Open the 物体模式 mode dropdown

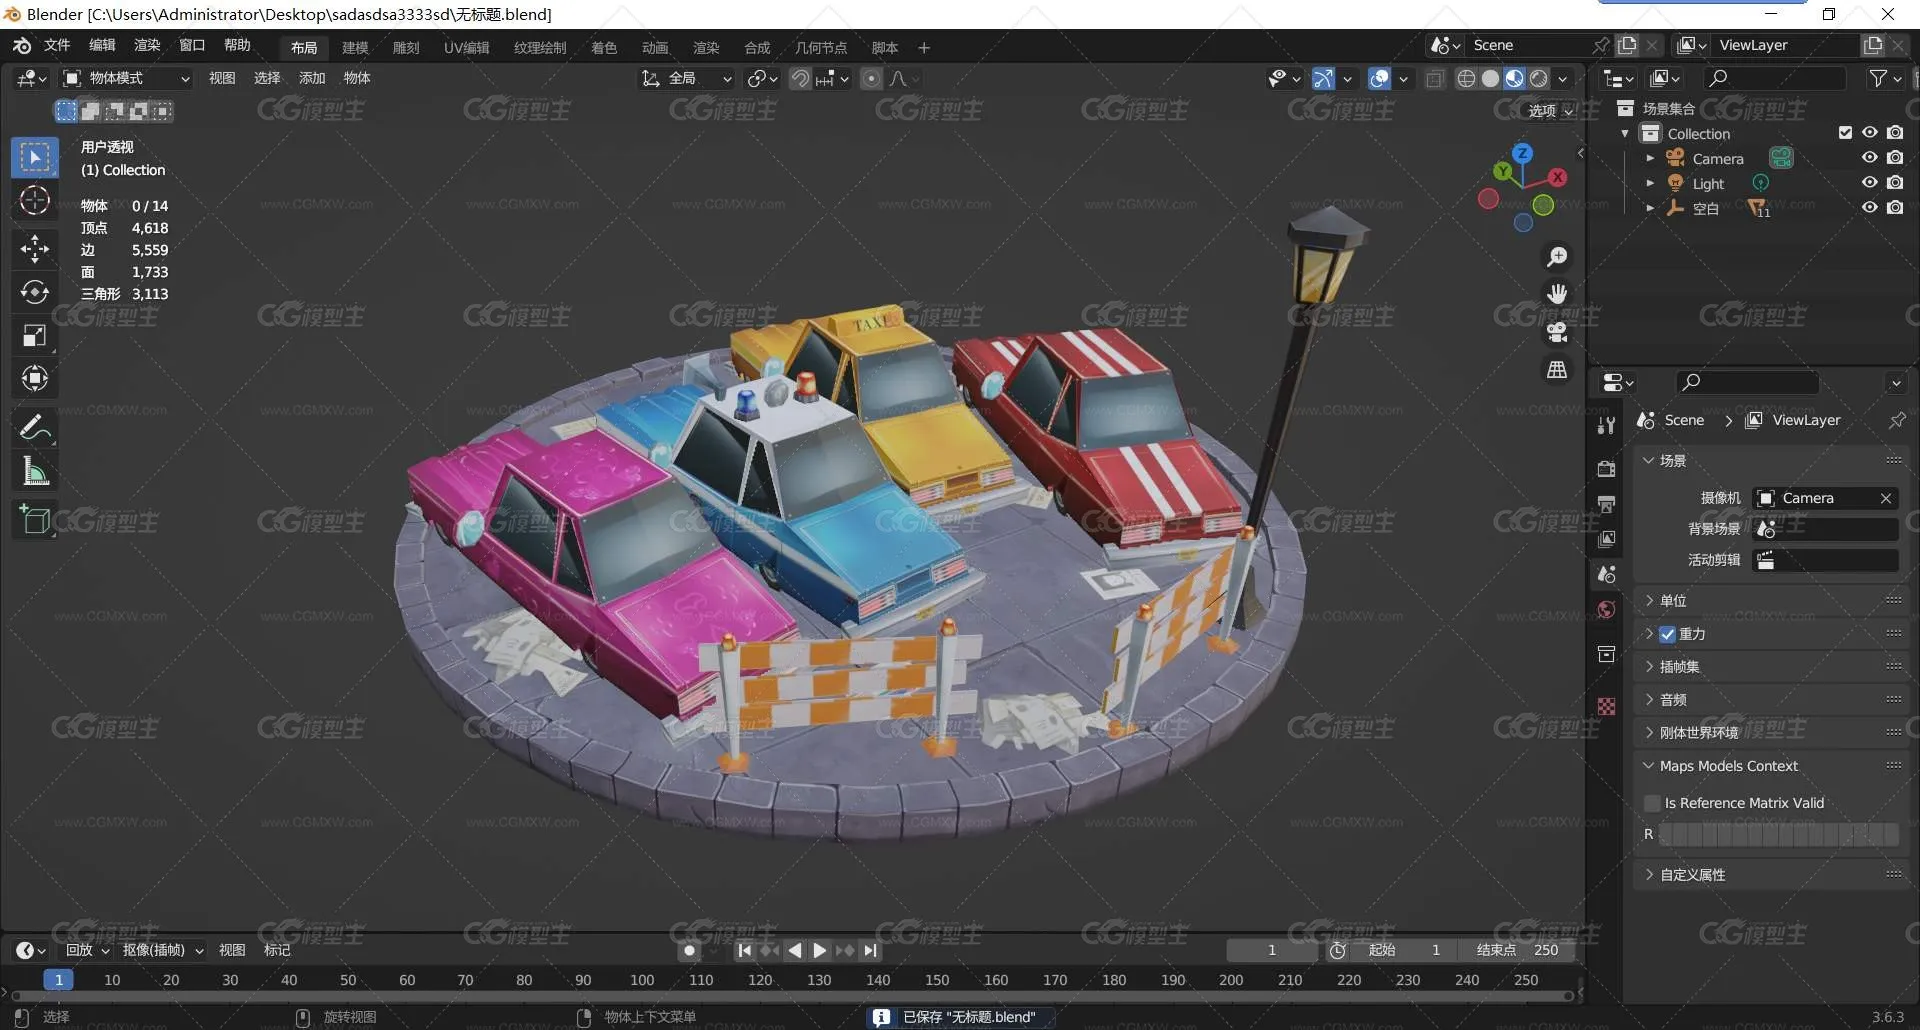(x=126, y=78)
